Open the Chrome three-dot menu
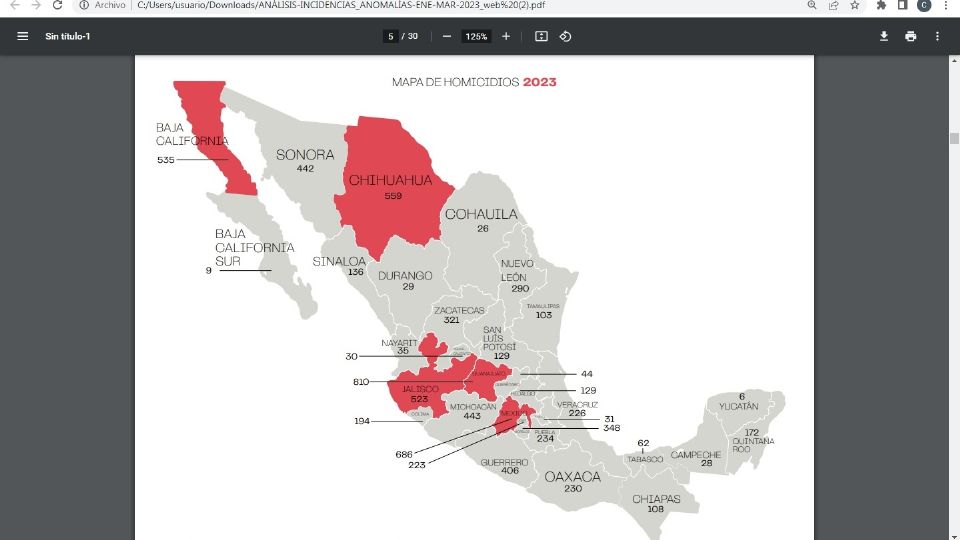The height and width of the screenshot is (540, 960). (x=945, y=5)
